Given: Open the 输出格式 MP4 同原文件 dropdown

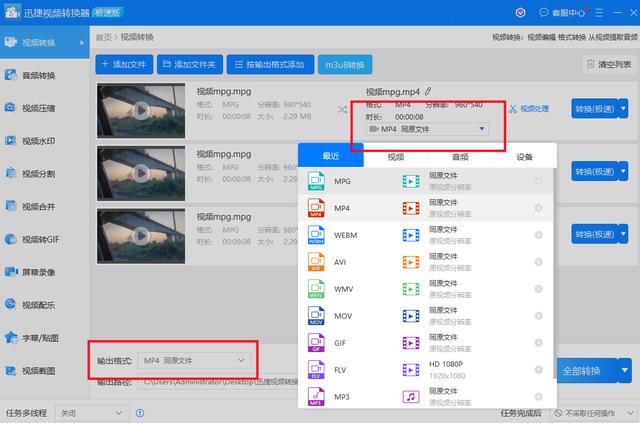Looking at the screenshot, I should coord(194,361).
